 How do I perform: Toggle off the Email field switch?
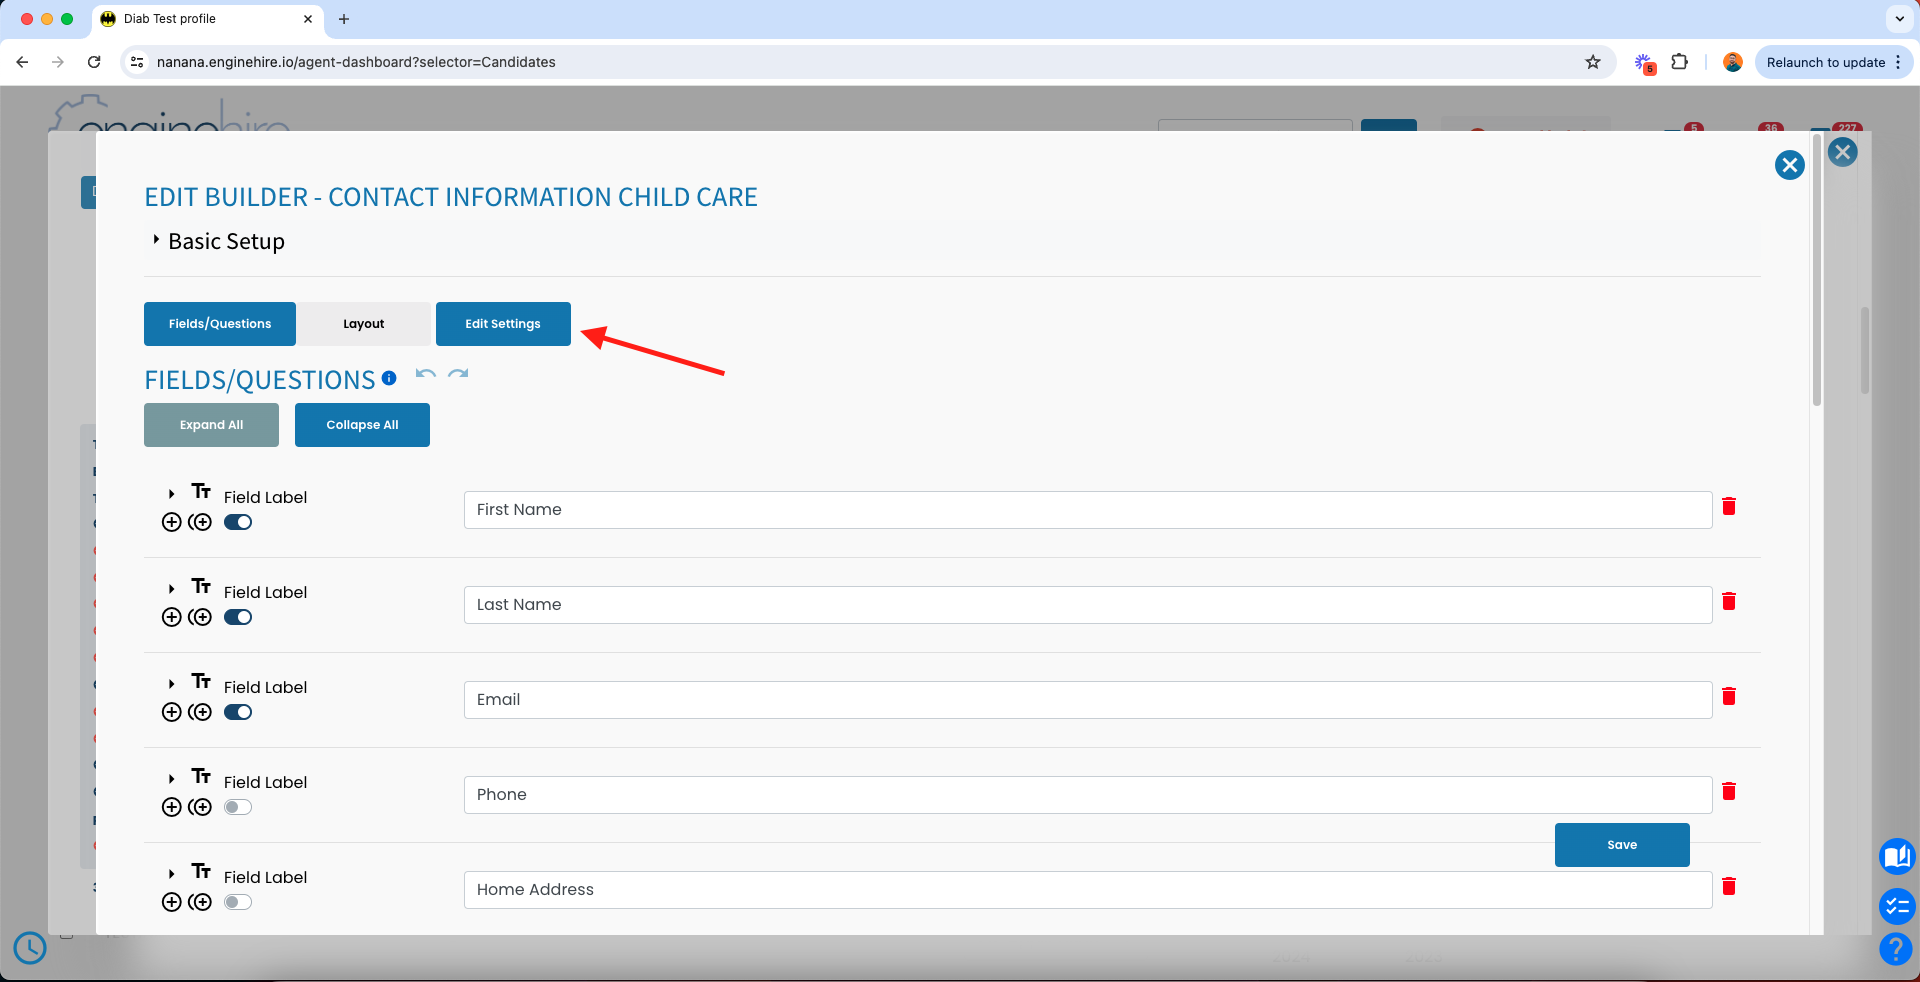[x=238, y=712]
